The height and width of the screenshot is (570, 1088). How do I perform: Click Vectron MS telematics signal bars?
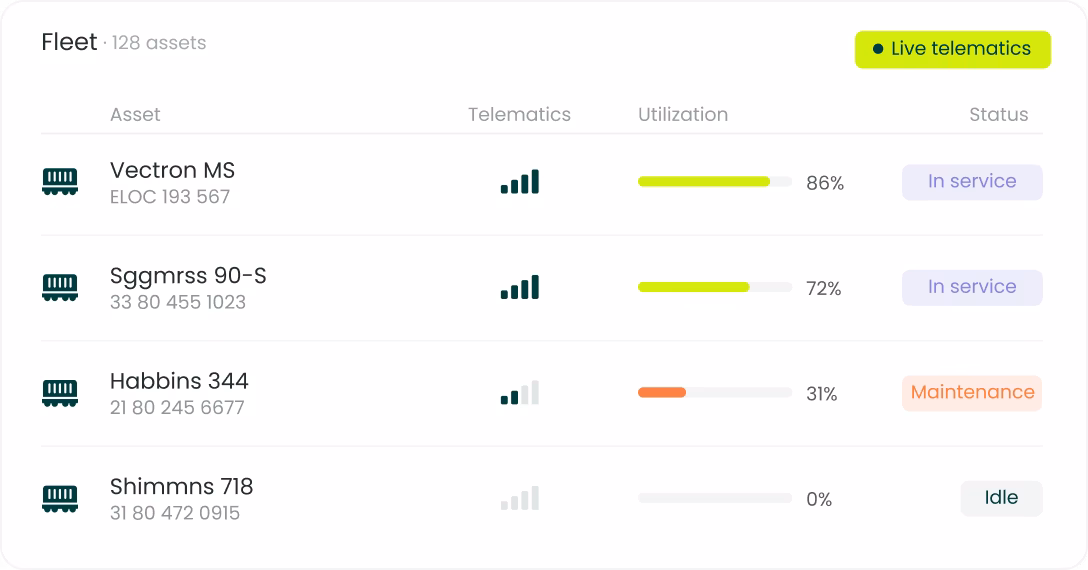[x=520, y=182]
